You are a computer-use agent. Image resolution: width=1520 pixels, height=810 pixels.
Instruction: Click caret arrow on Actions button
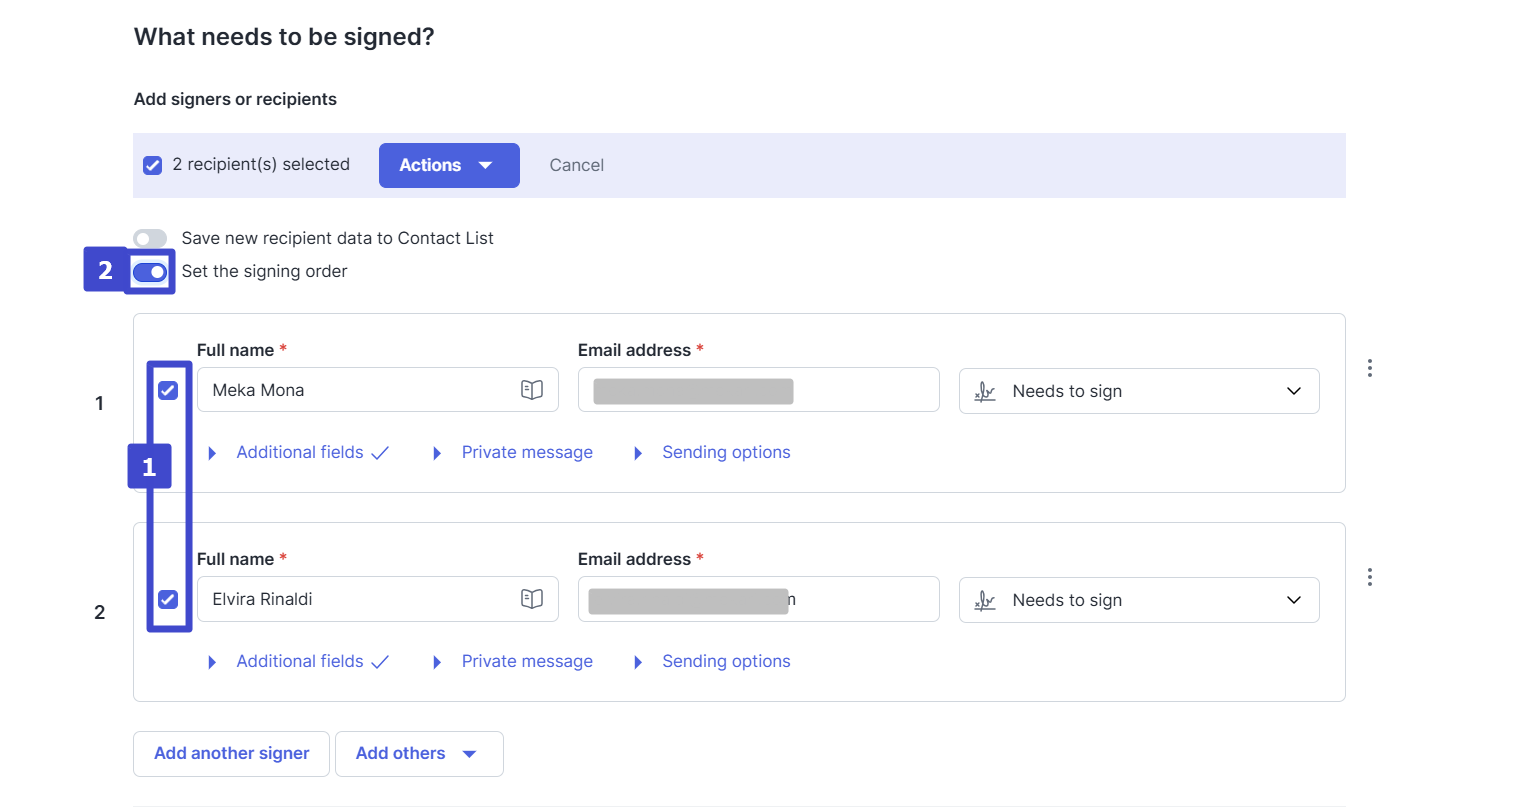[x=486, y=165]
